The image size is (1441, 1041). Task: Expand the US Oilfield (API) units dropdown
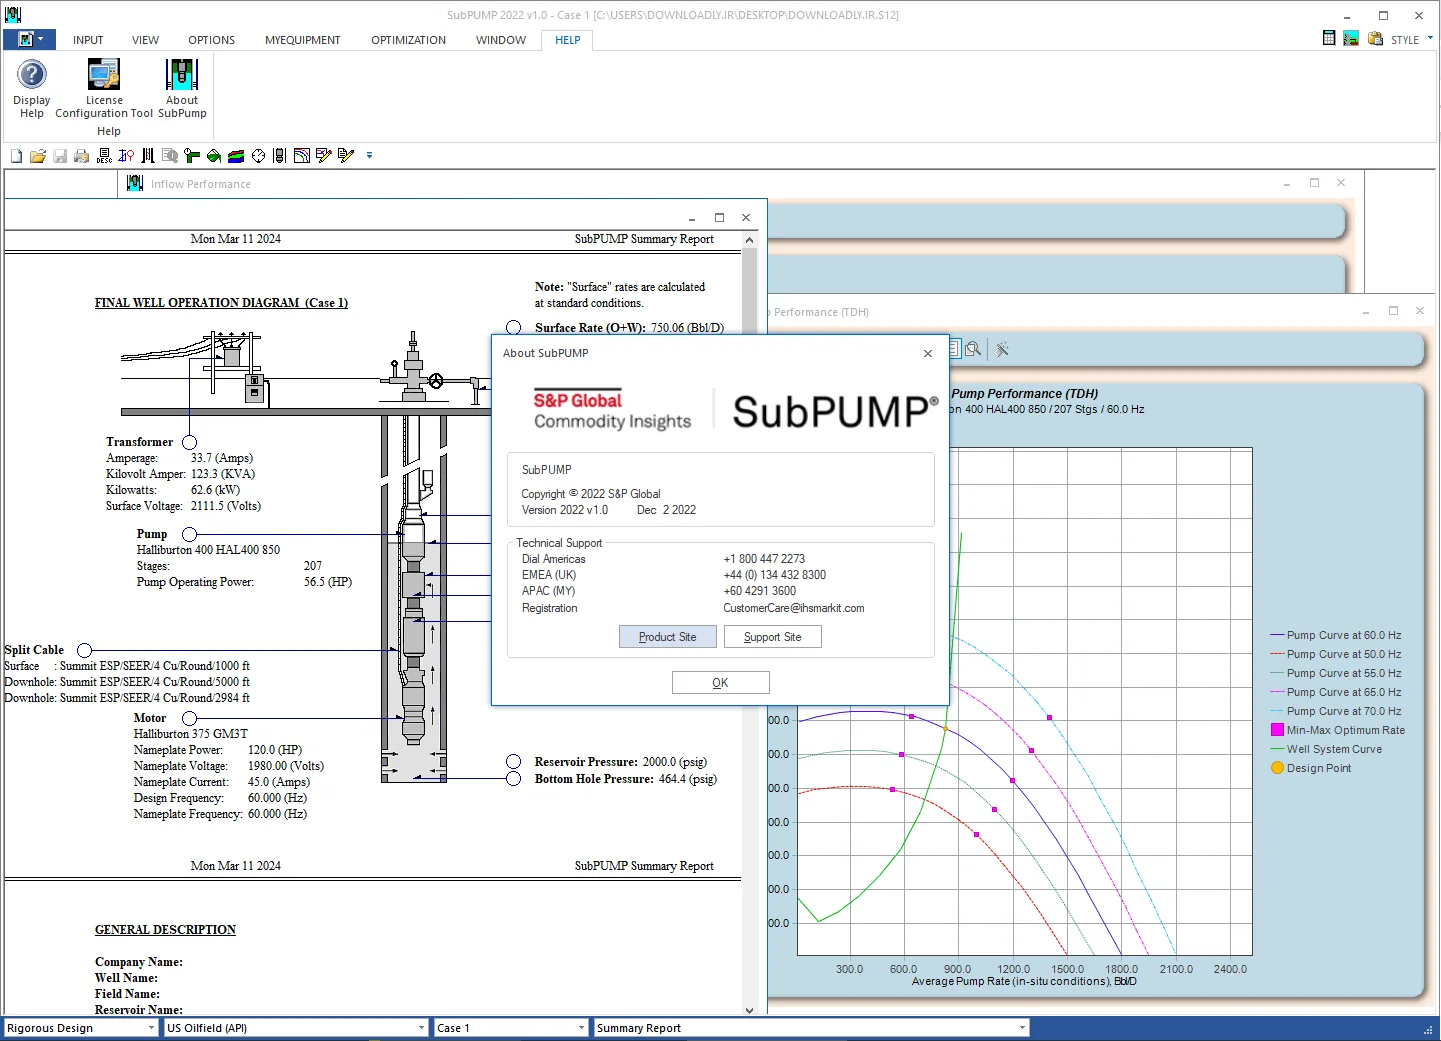coord(296,1028)
